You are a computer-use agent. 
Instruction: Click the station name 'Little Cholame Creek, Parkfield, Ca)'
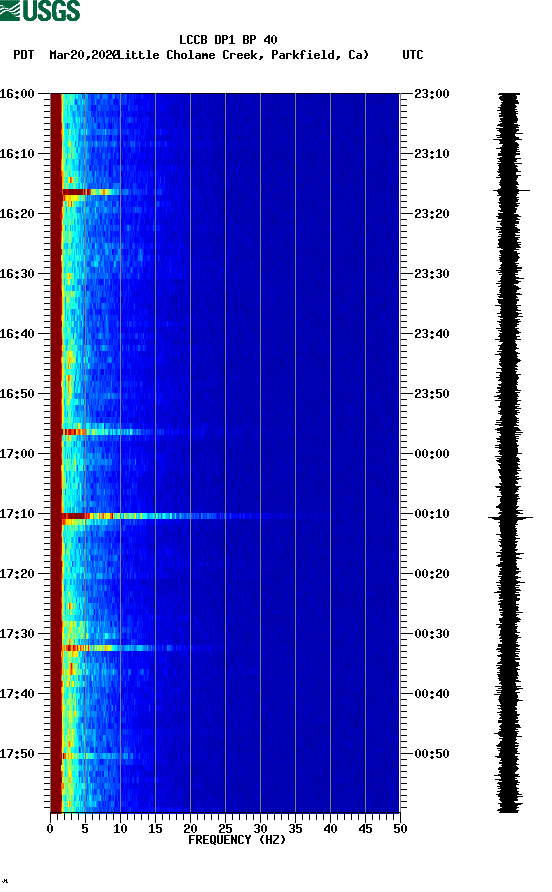click(x=243, y=55)
